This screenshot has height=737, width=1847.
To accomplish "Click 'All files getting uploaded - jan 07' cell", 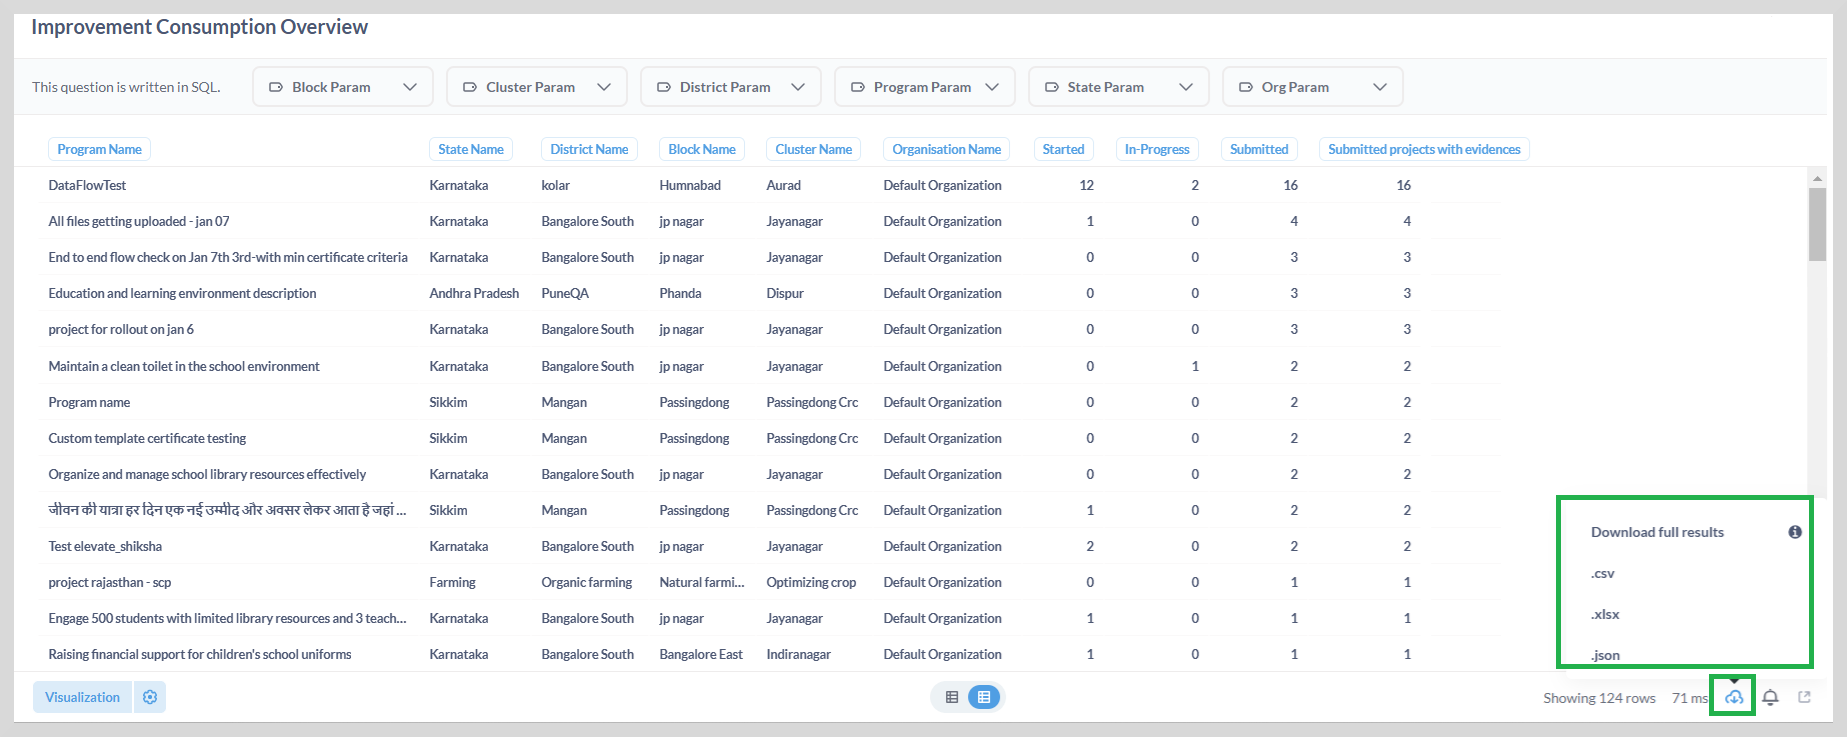I will (x=139, y=221).
